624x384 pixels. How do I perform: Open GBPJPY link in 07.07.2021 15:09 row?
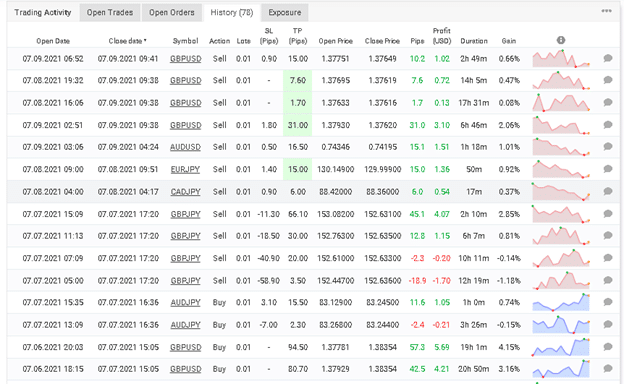pyautogui.click(x=185, y=214)
